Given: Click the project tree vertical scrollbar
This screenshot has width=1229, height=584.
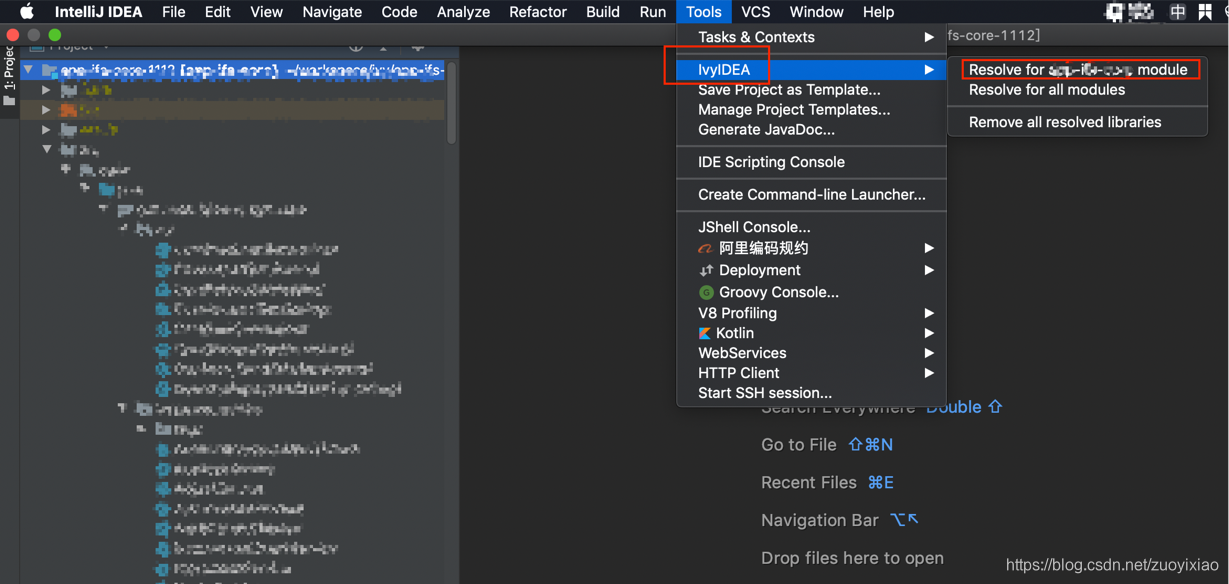Looking at the screenshot, I should (452, 105).
